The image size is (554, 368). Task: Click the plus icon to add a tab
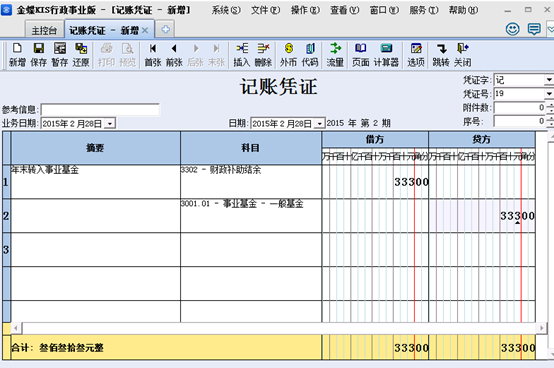(165, 30)
